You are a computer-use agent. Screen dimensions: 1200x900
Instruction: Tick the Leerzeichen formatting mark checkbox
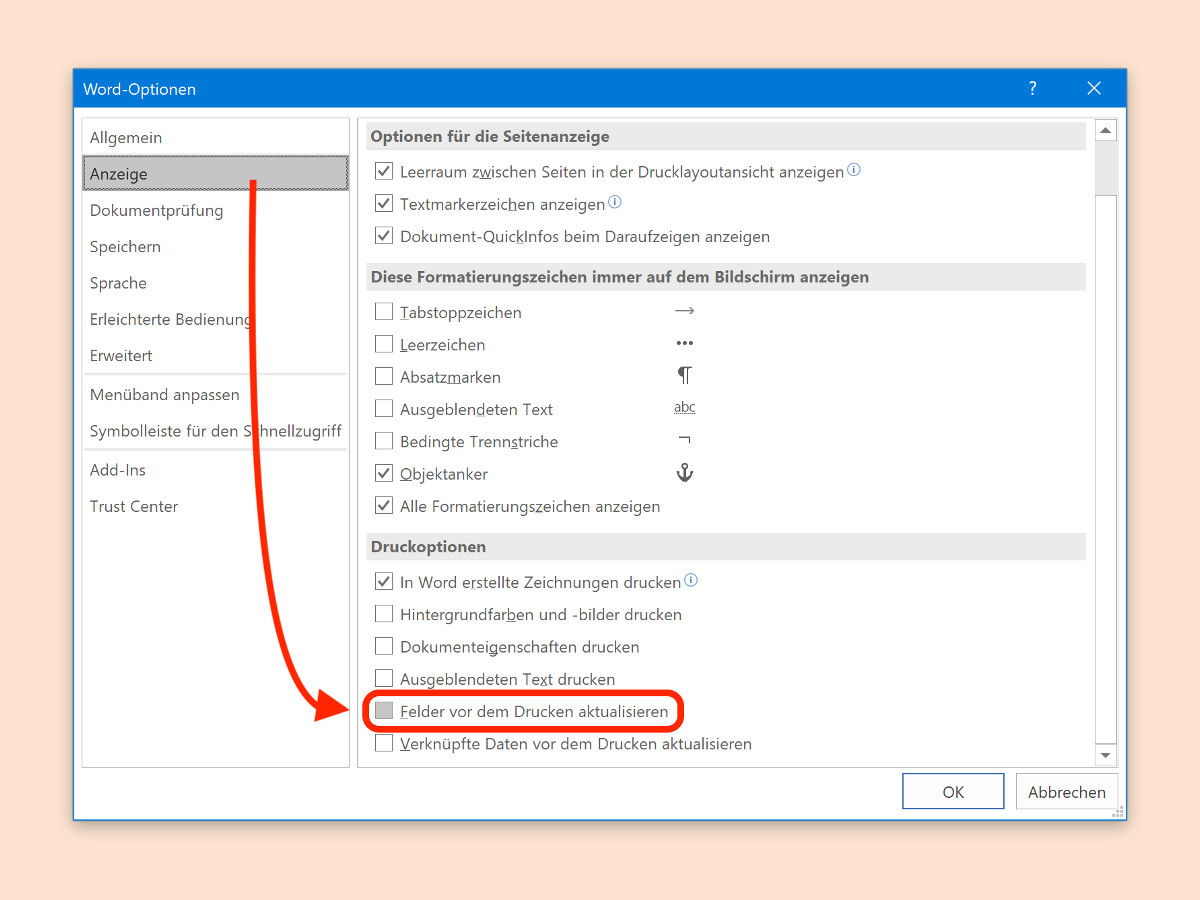tap(384, 344)
